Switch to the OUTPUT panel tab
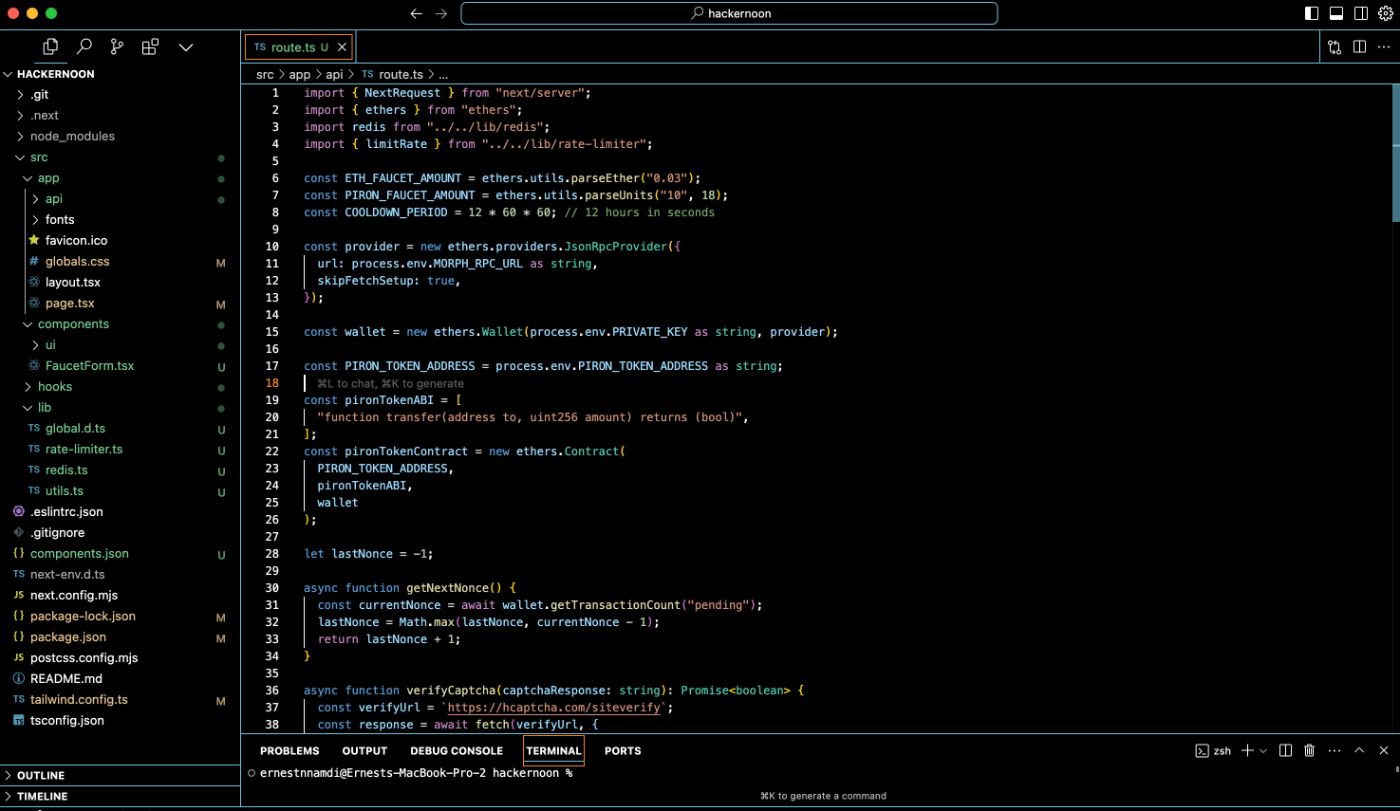Viewport: 1400px width, 811px height. [x=364, y=751]
